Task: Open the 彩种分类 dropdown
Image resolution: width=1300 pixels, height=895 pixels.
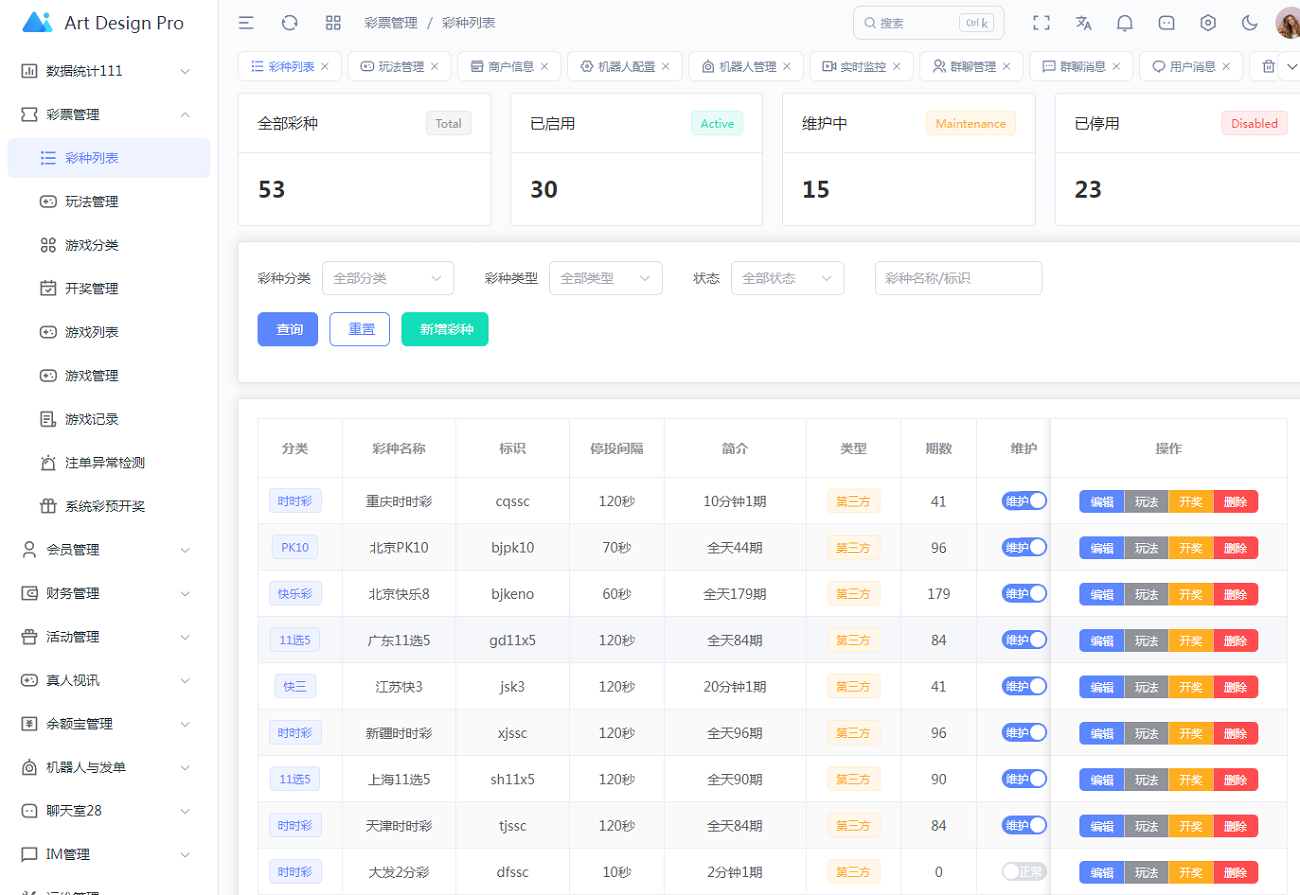Action: pos(388,278)
